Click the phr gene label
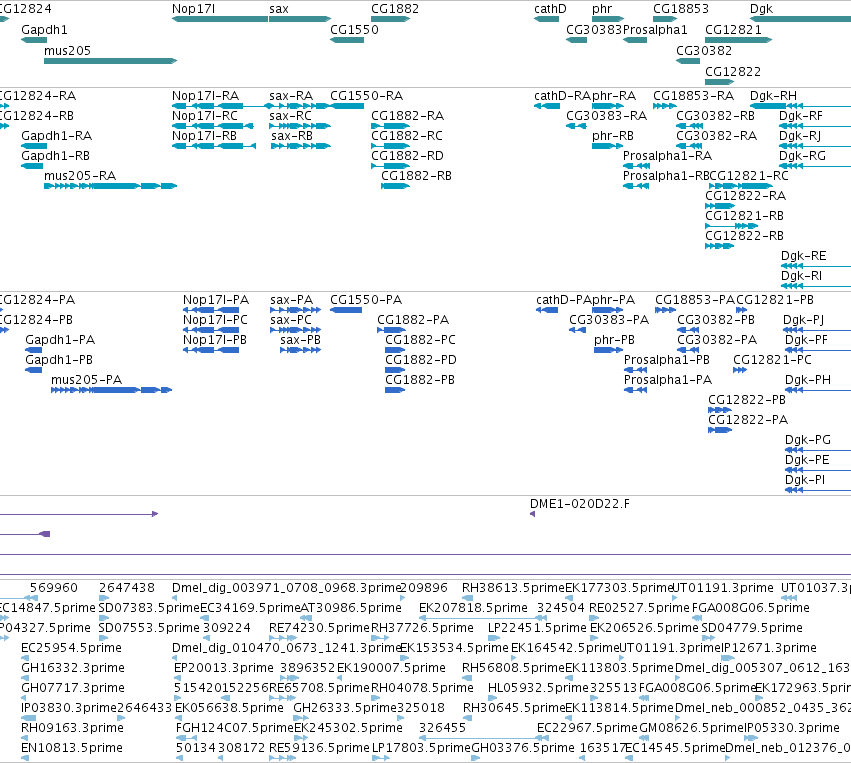The height and width of the screenshot is (763, 851). (x=602, y=9)
